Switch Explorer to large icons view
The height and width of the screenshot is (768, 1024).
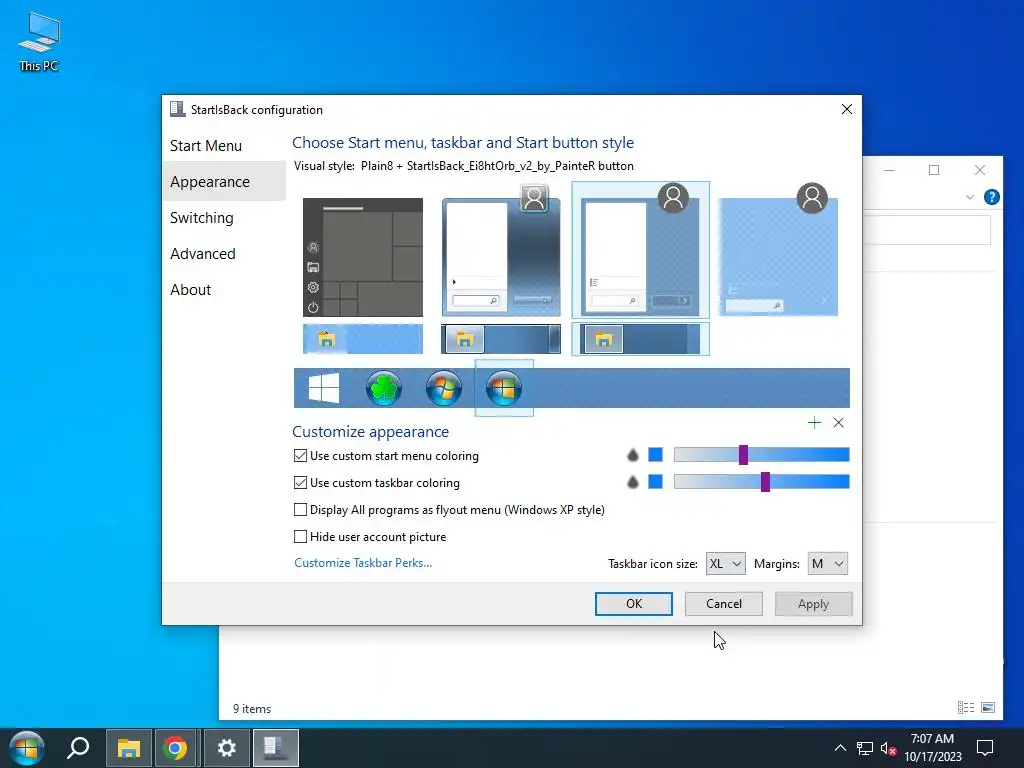point(988,707)
